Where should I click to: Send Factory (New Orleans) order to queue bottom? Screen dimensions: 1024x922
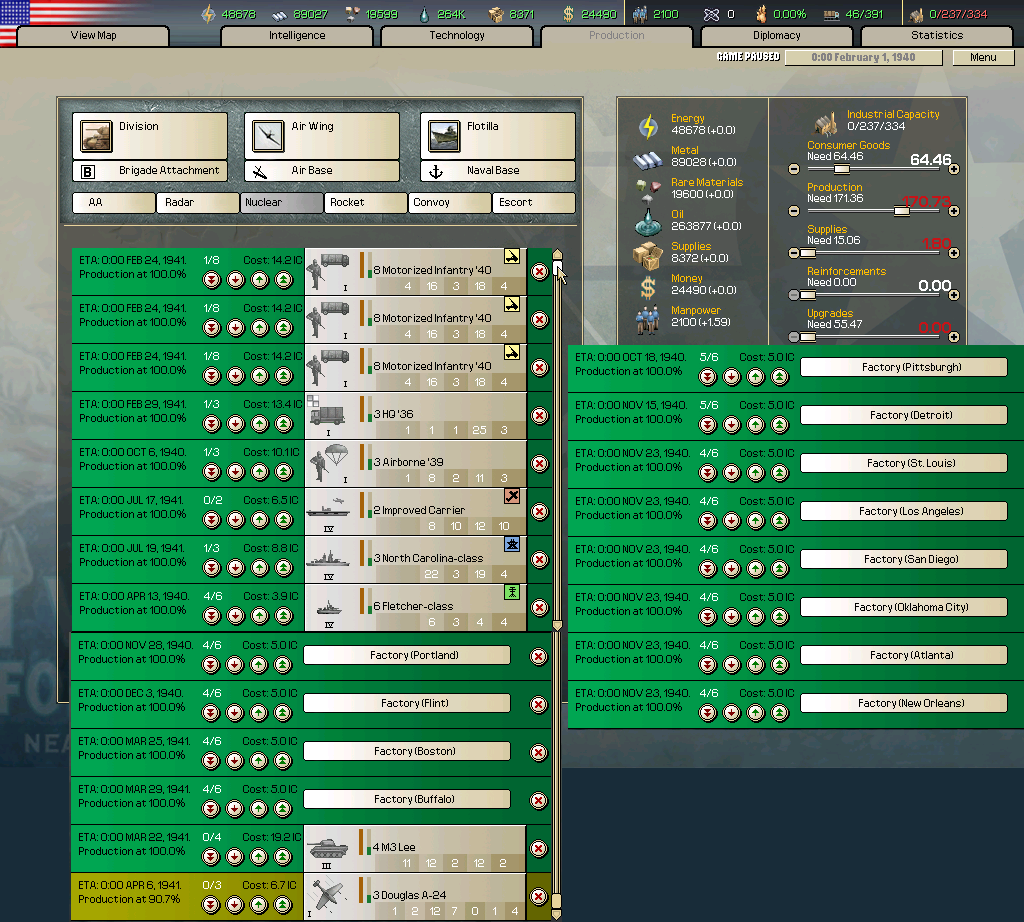pyautogui.click(x=707, y=713)
